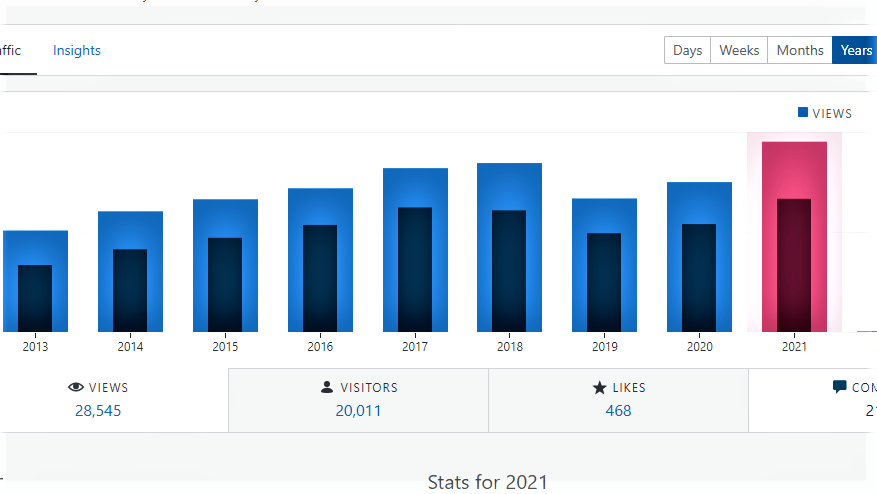Select the Years view button
Image resolution: width=877 pixels, height=494 pixels.
(855, 51)
